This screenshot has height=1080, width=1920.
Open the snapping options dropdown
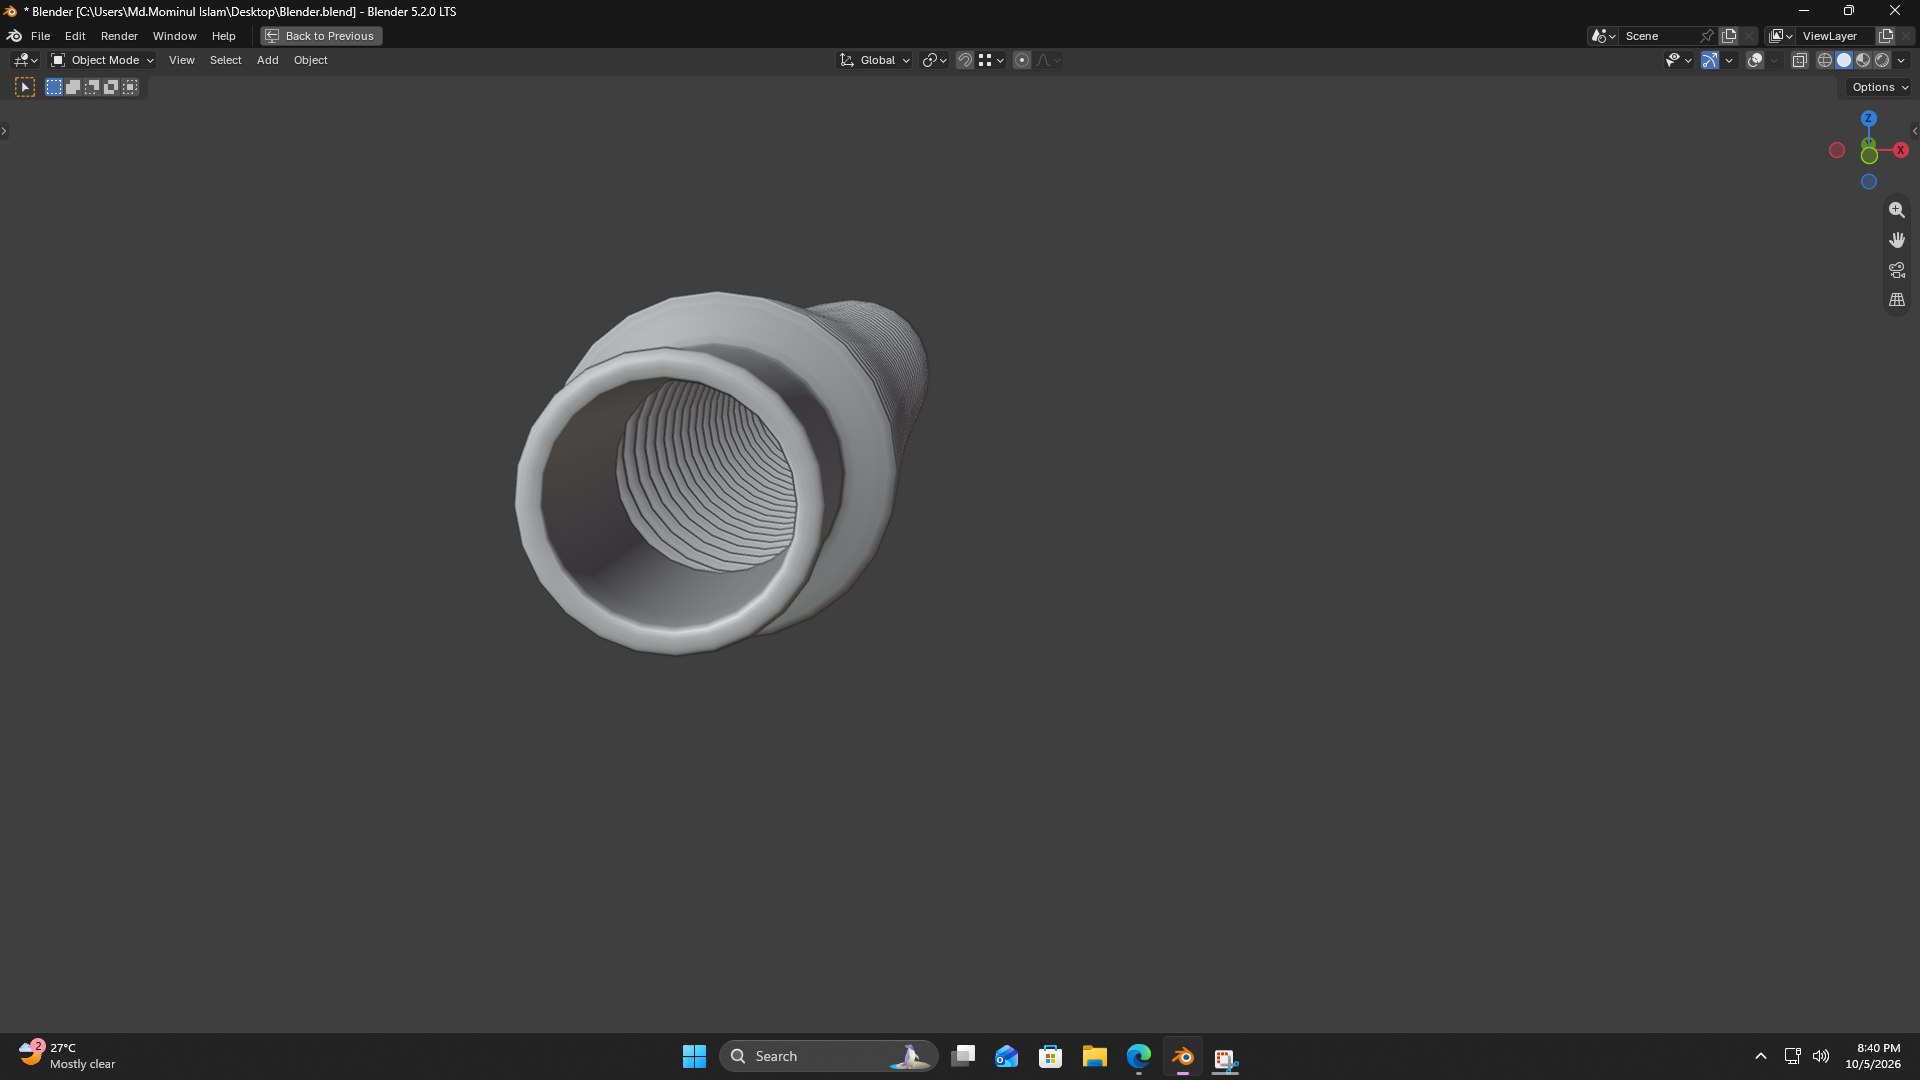click(991, 60)
